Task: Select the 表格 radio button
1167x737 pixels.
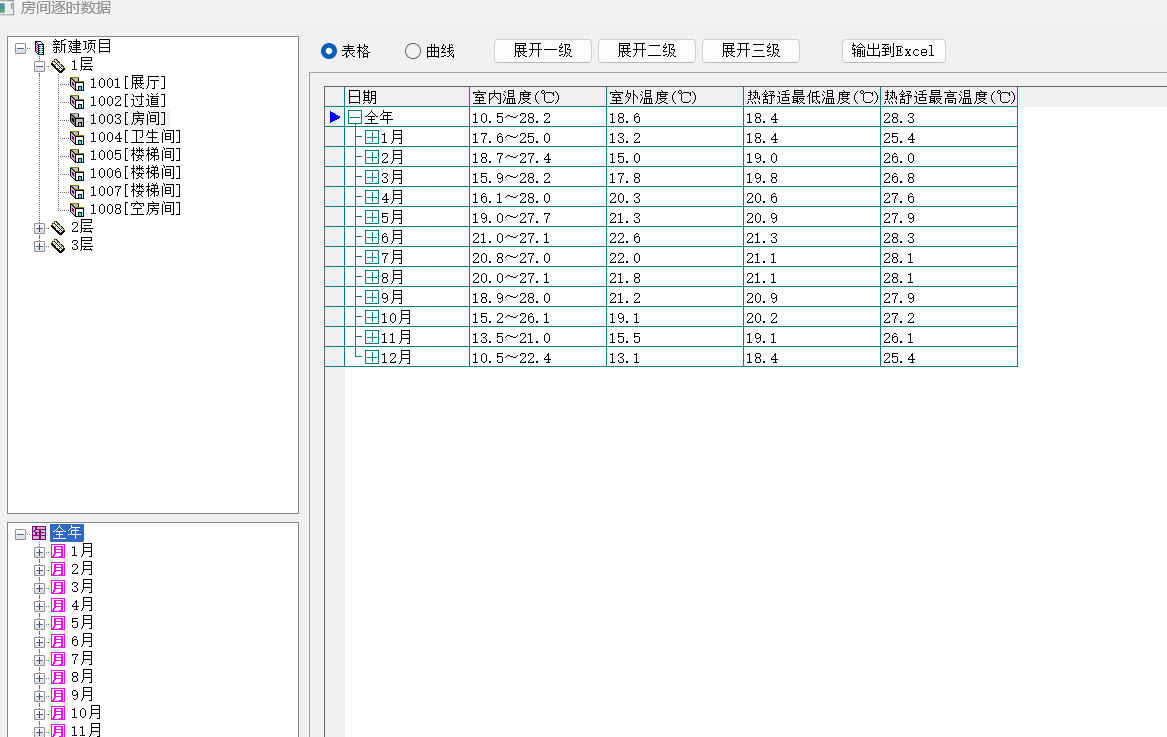Action: [328, 51]
